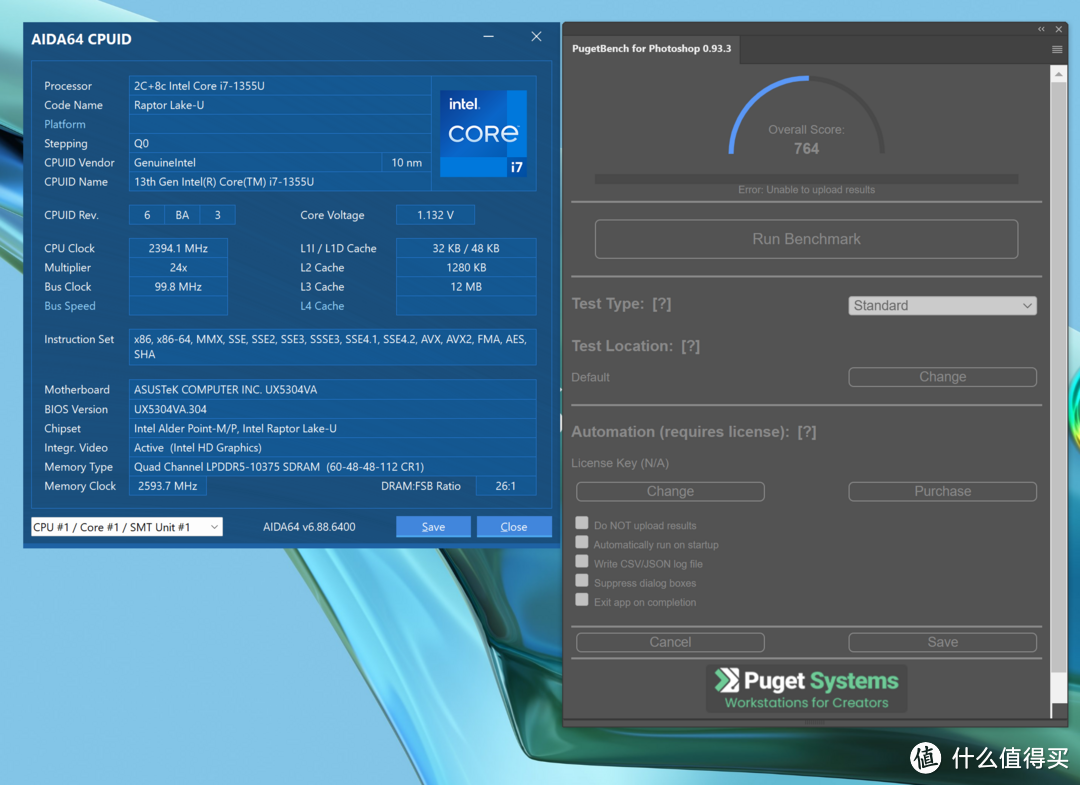Open the PugetBench panel hamburger menu
This screenshot has height=785, width=1080.
[1057, 49]
